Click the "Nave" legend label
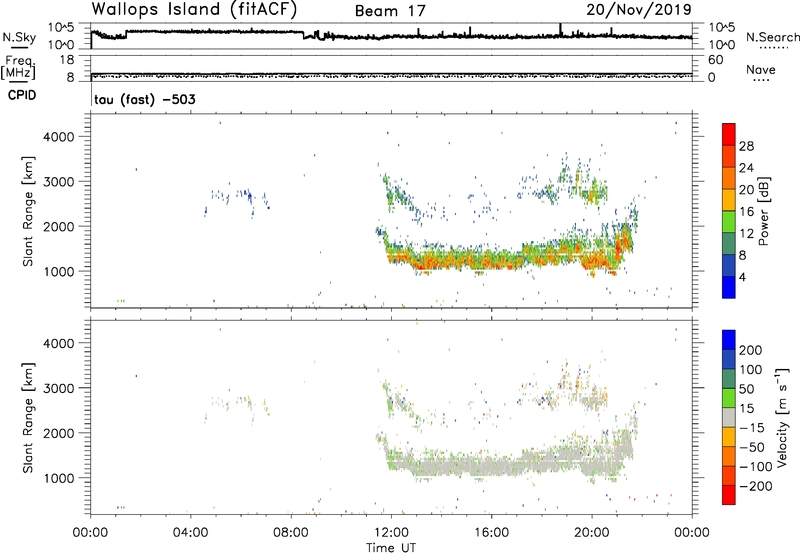This screenshot has height=554, width=800. 761,69
